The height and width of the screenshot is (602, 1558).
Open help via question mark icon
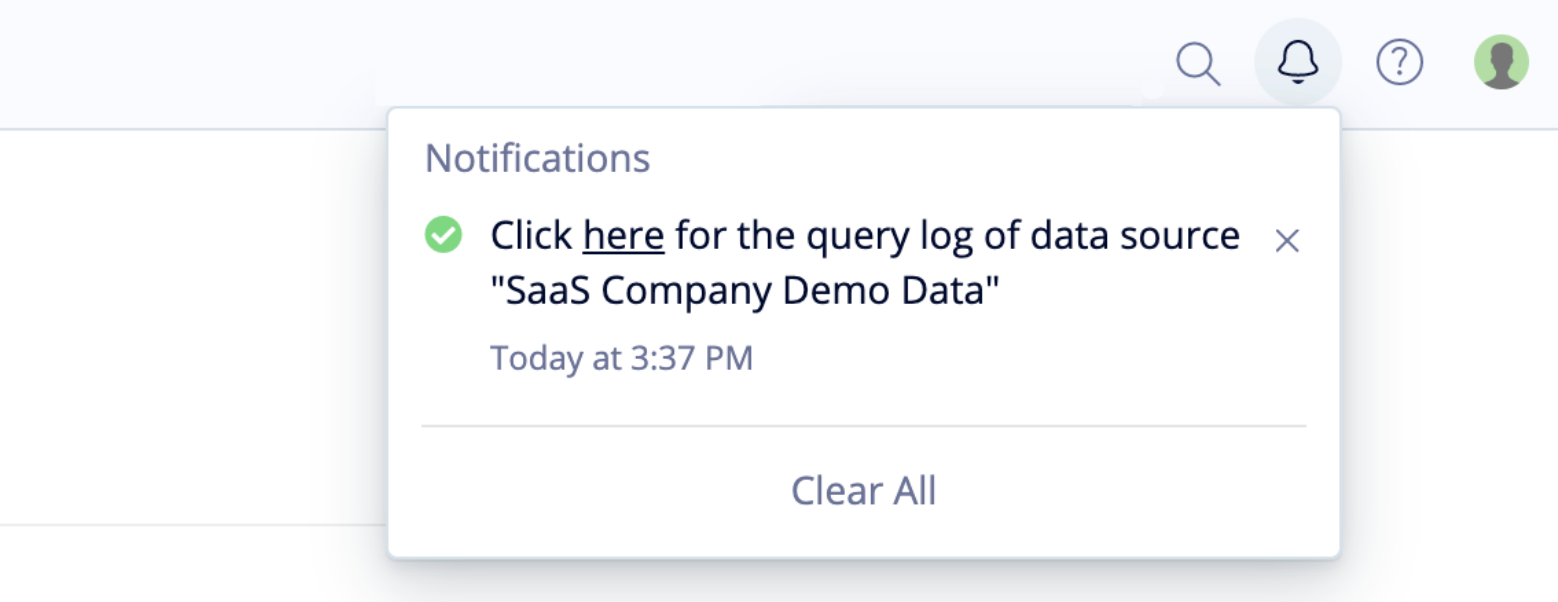[x=1400, y=62]
